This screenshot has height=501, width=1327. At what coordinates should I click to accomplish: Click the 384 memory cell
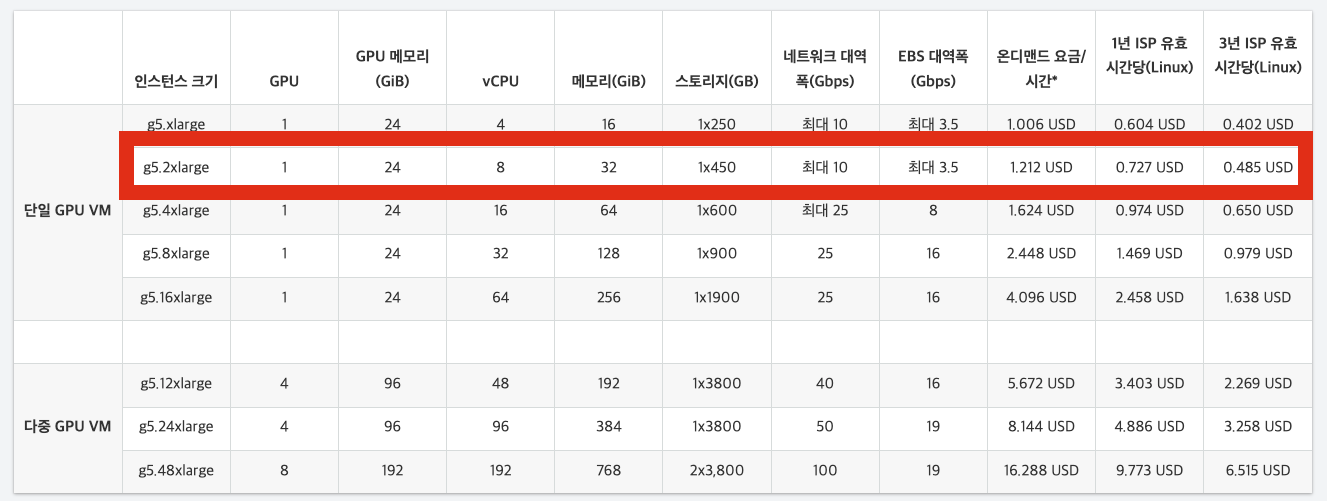[x=609, y=426]
